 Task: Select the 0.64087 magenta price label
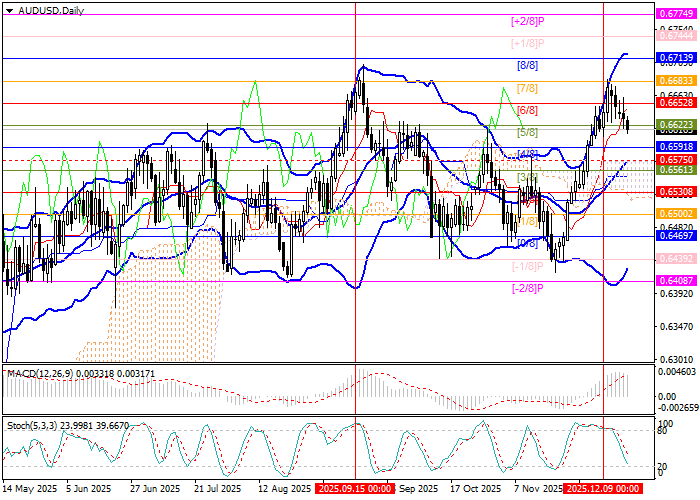coord(676,280)
